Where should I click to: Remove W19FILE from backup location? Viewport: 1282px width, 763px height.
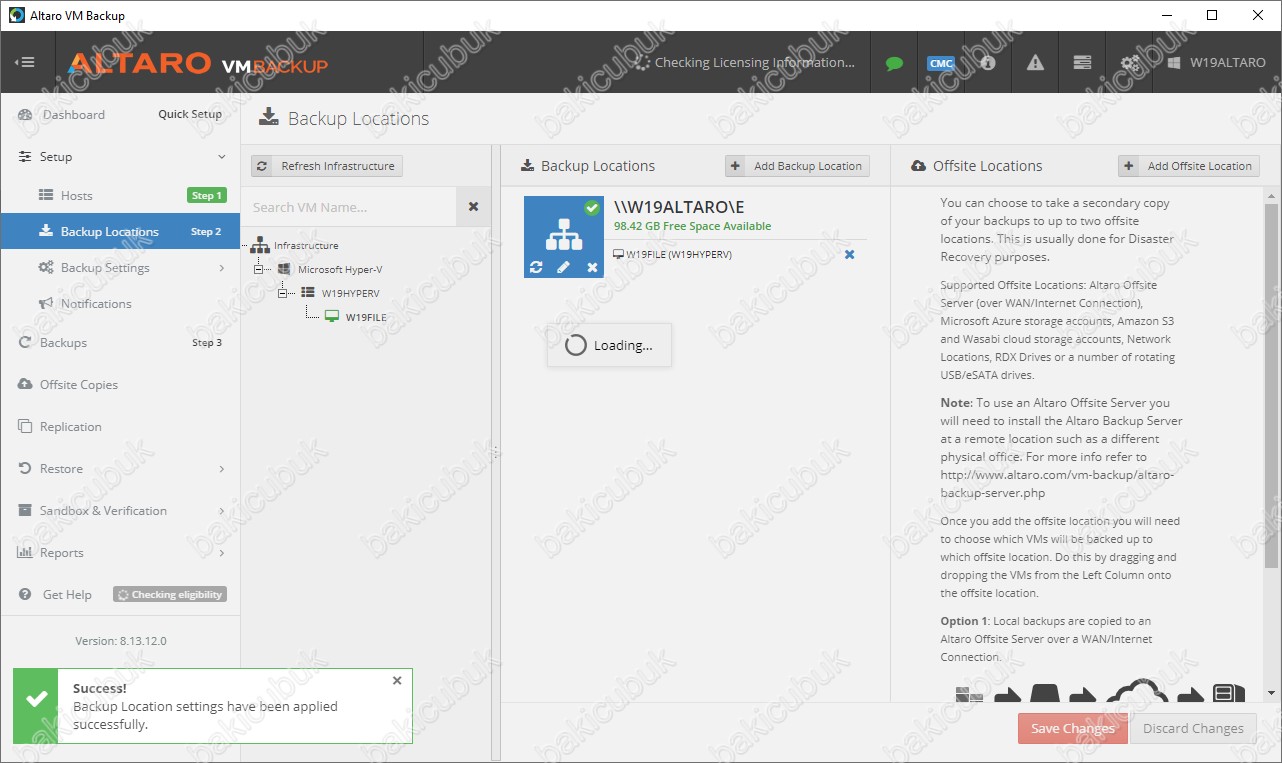pos(849,255)
